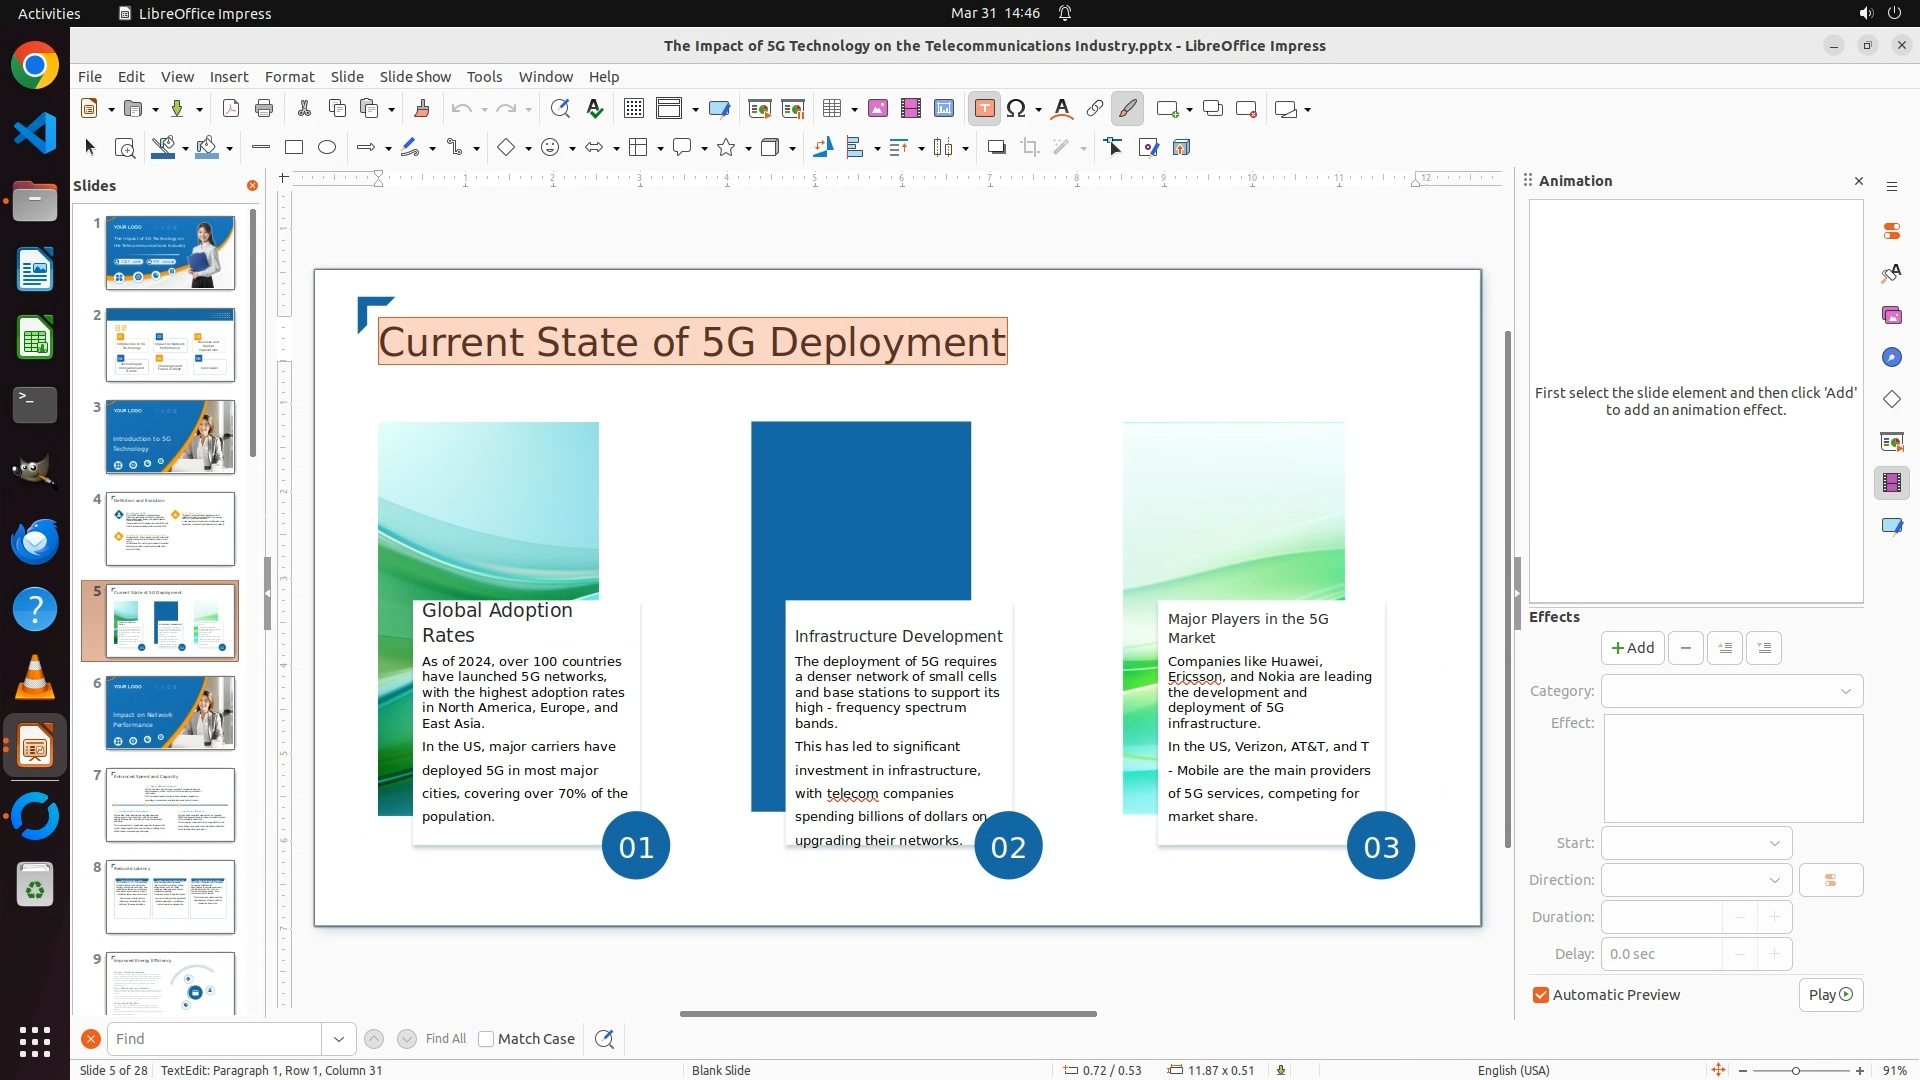Image resolution: width=1920 pixels, height=1080 pixels.
Task: Click the Insert Text Box toolbar icon
Action: pyautogui.click(x=984, y=109)
